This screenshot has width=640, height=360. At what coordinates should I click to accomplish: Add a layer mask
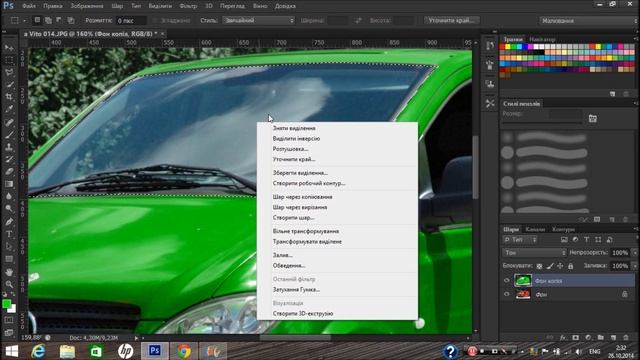tap(576, 338)
